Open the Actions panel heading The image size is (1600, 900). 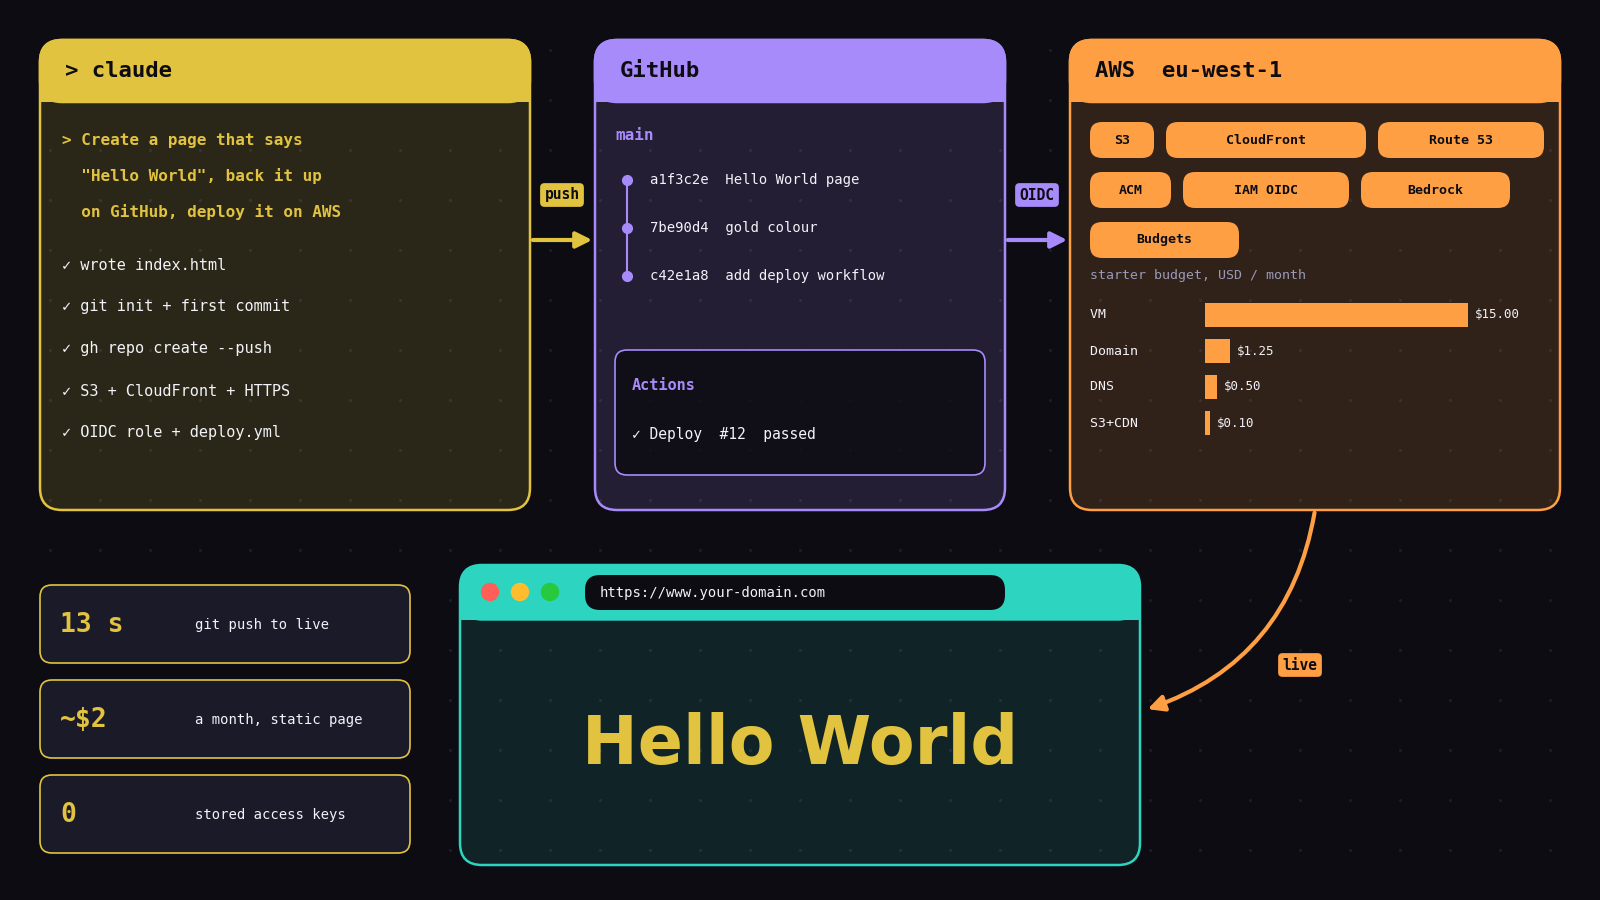[x=663, y=385]
